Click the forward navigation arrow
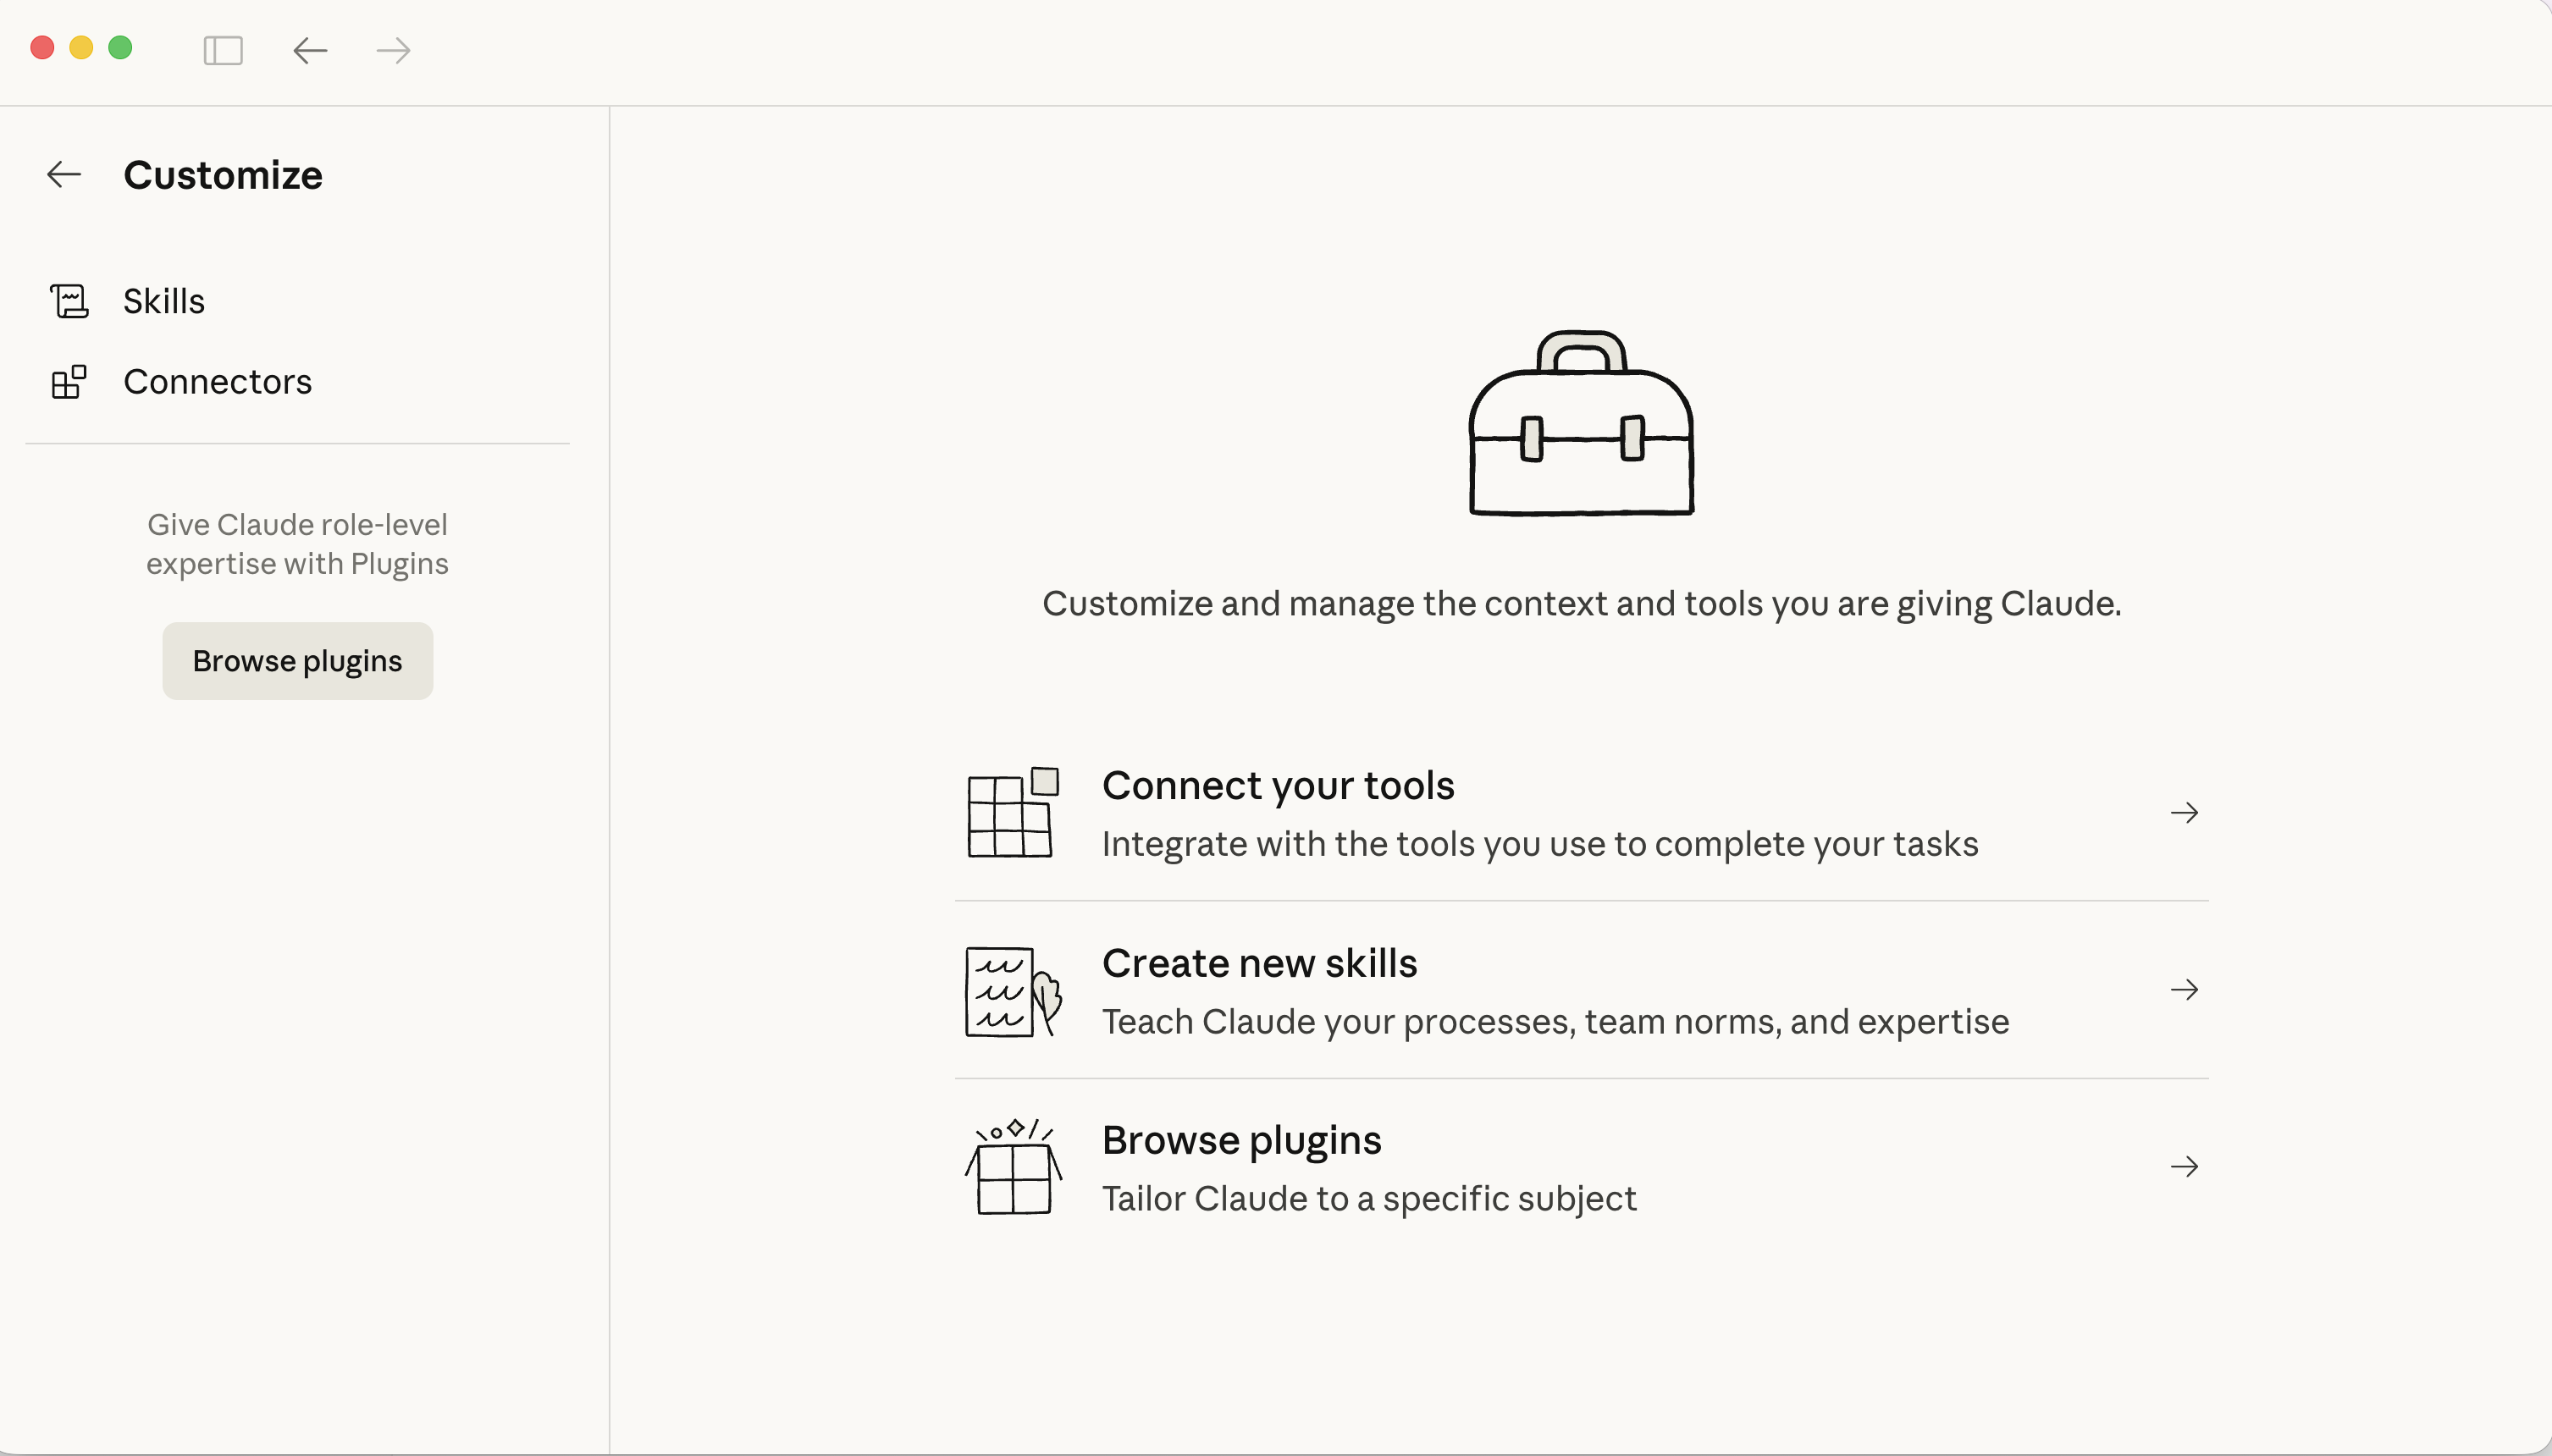The width and height of the screenshot is (2552, 1456). pyautogui.click(x=392, y=50)
